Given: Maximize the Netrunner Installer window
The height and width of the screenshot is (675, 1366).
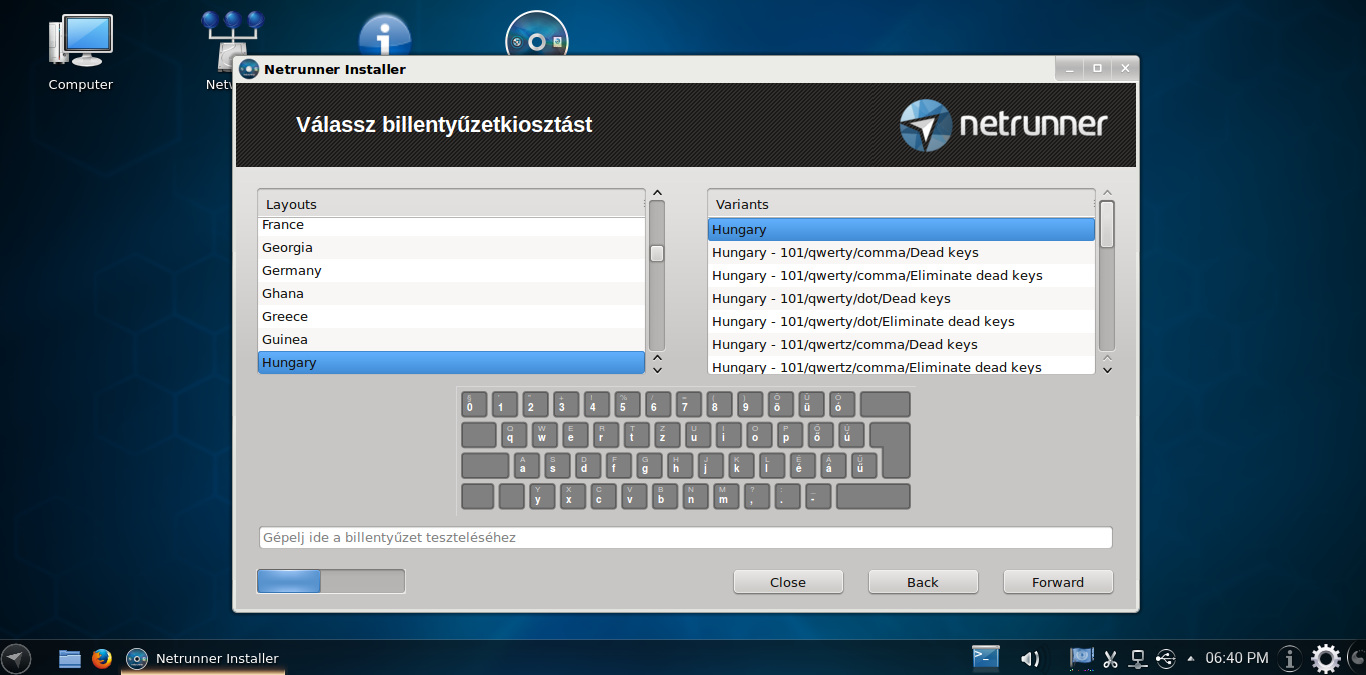Looking at the screenshot, I should click(1097, 68).
